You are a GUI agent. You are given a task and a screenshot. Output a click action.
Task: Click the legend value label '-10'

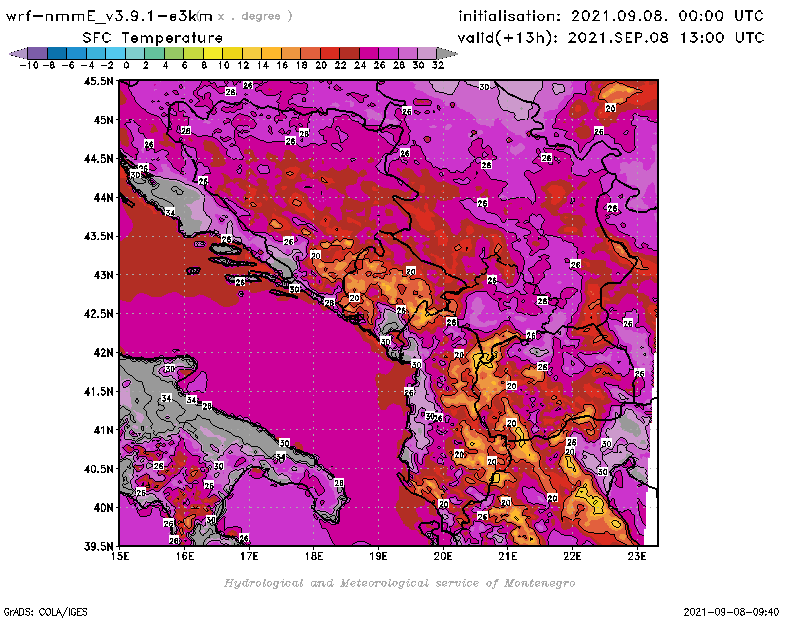coord(29,65)
